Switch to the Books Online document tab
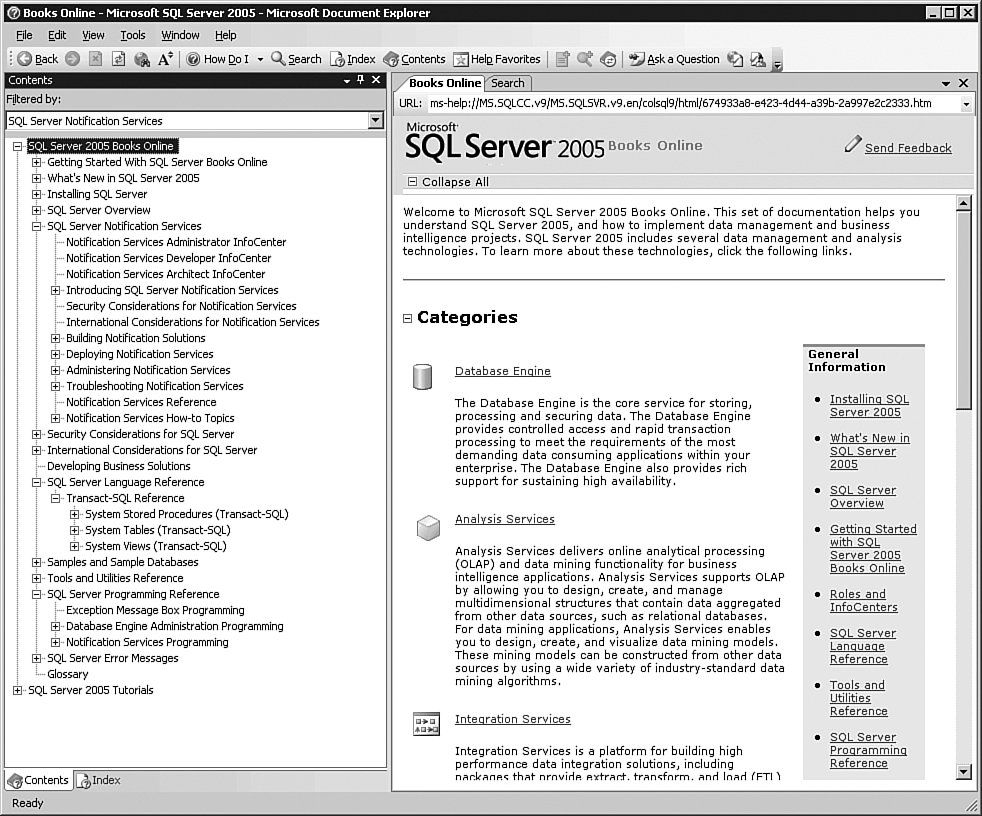Screen dimensions: 982x816 (444, 83)
